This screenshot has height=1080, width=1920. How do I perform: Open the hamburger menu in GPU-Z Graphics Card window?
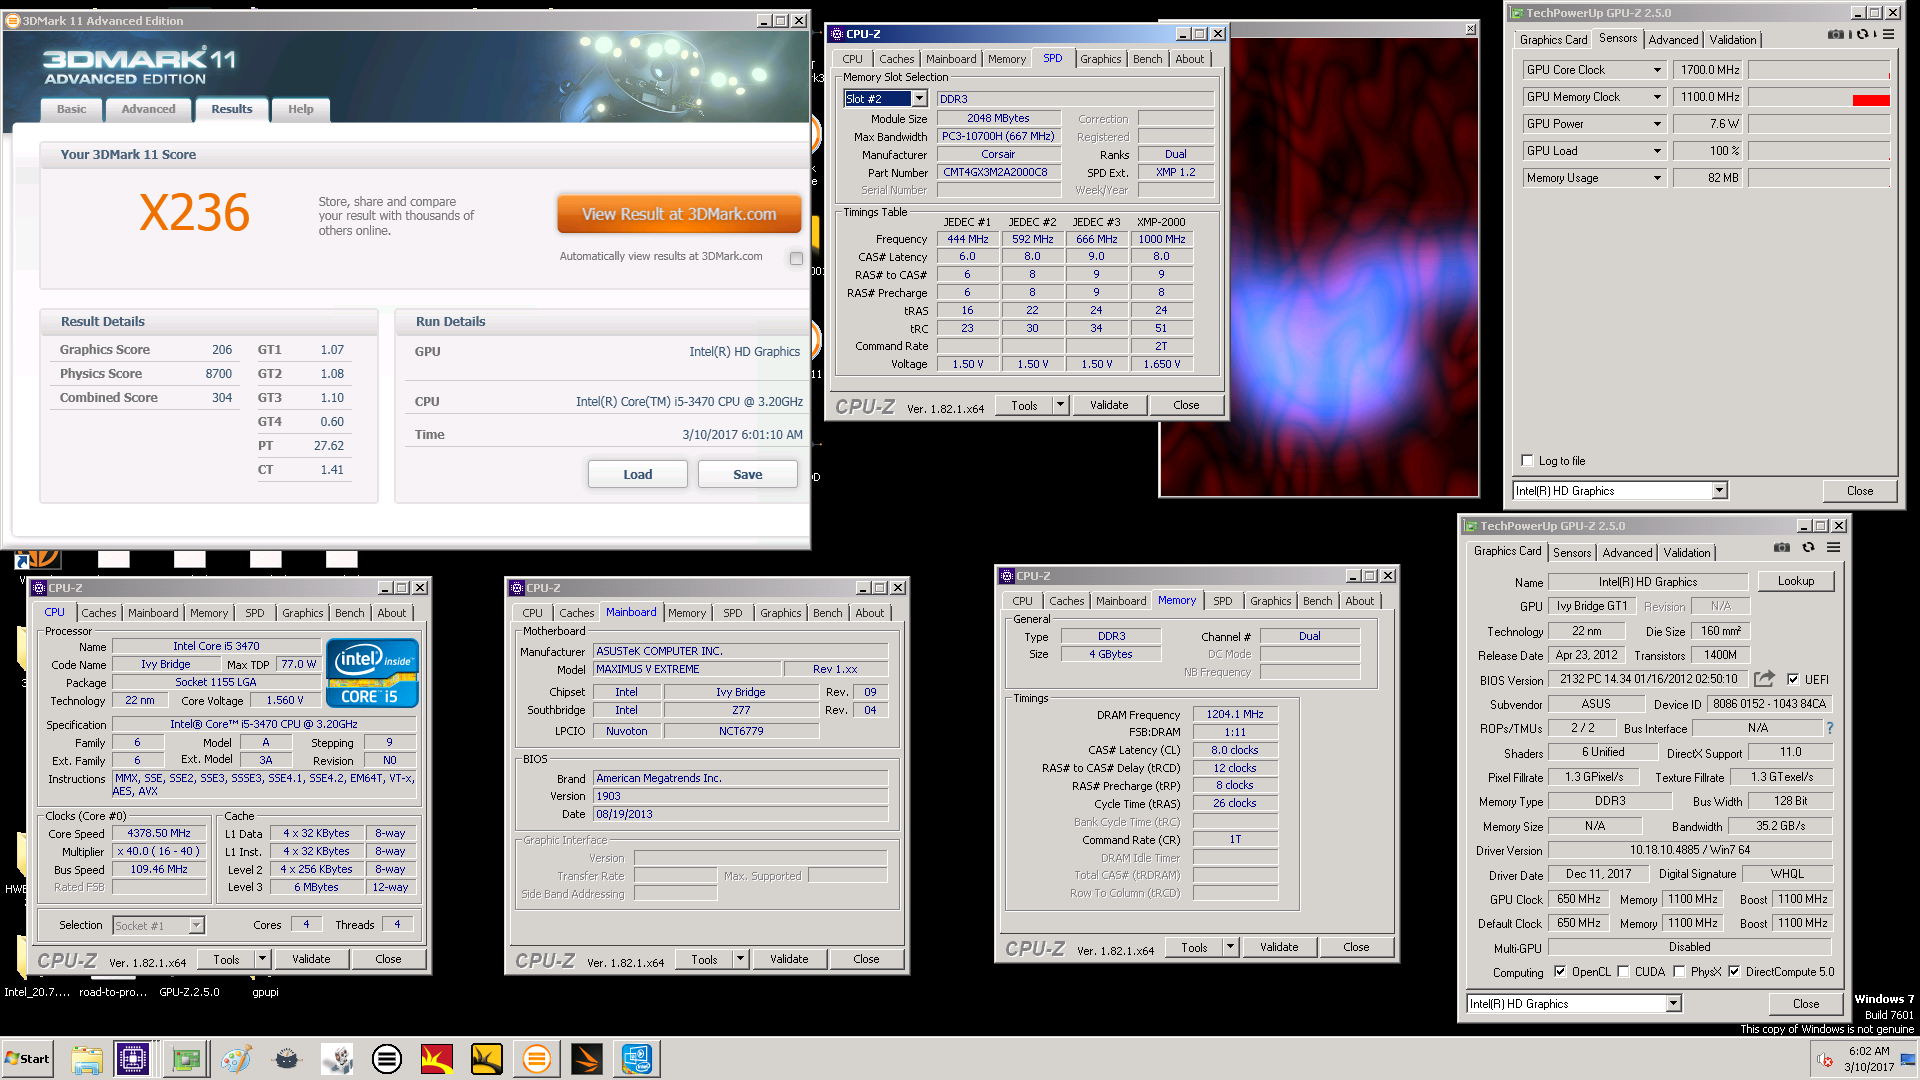(1833, 548)
